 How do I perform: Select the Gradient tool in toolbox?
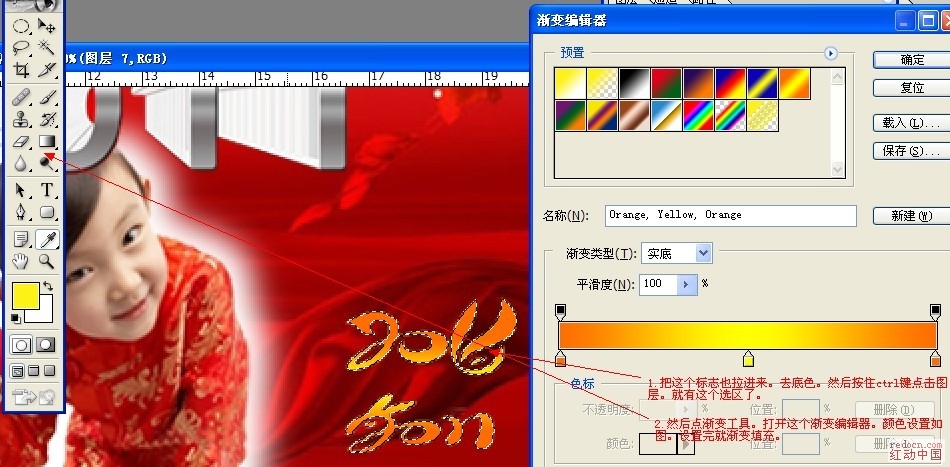46,141
